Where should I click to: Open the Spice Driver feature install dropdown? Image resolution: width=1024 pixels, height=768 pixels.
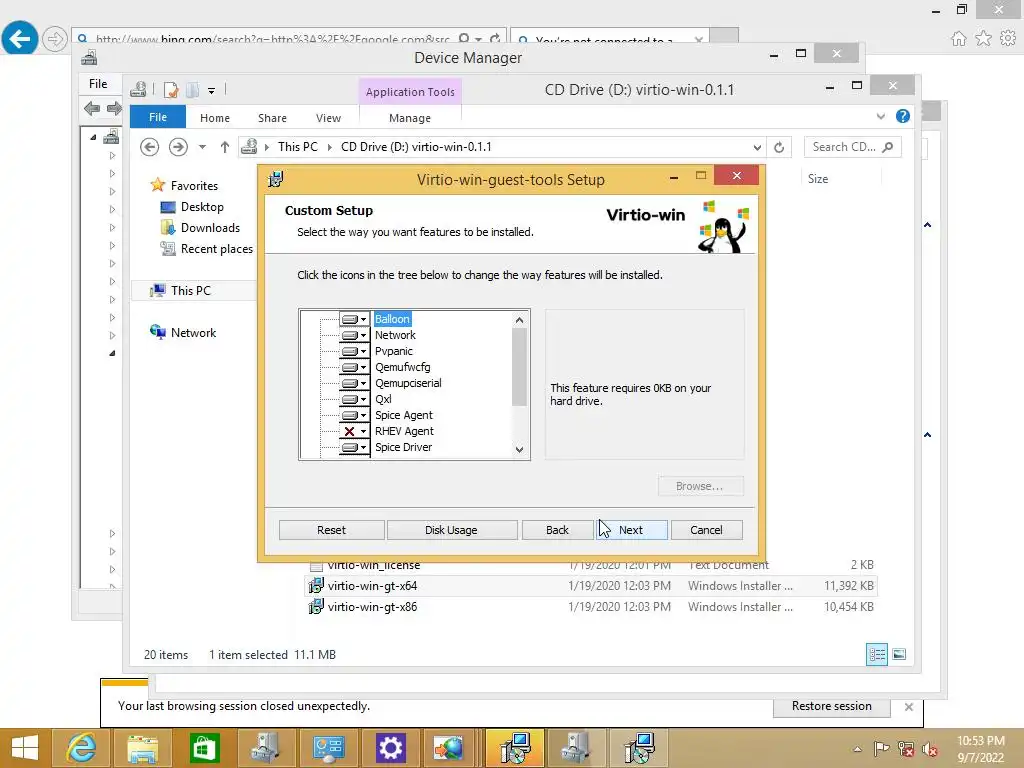click(x=354, y=447)
